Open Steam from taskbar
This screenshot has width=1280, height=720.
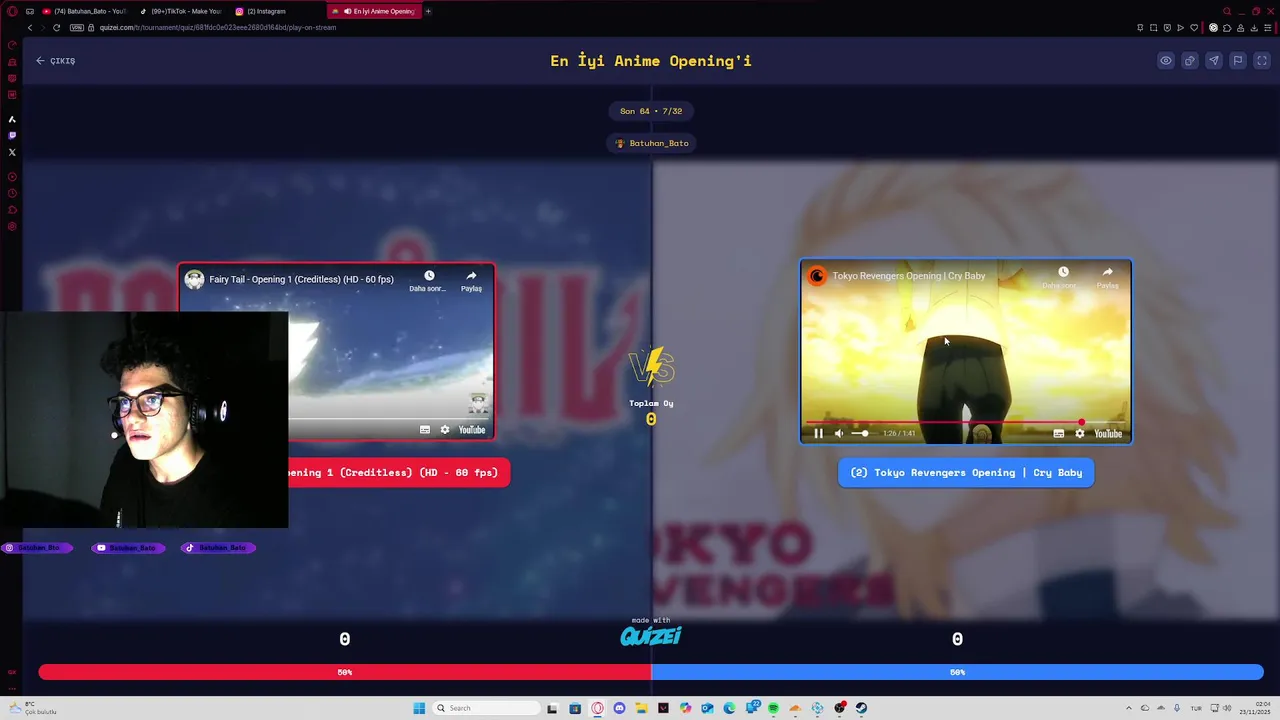click(861, 708)
